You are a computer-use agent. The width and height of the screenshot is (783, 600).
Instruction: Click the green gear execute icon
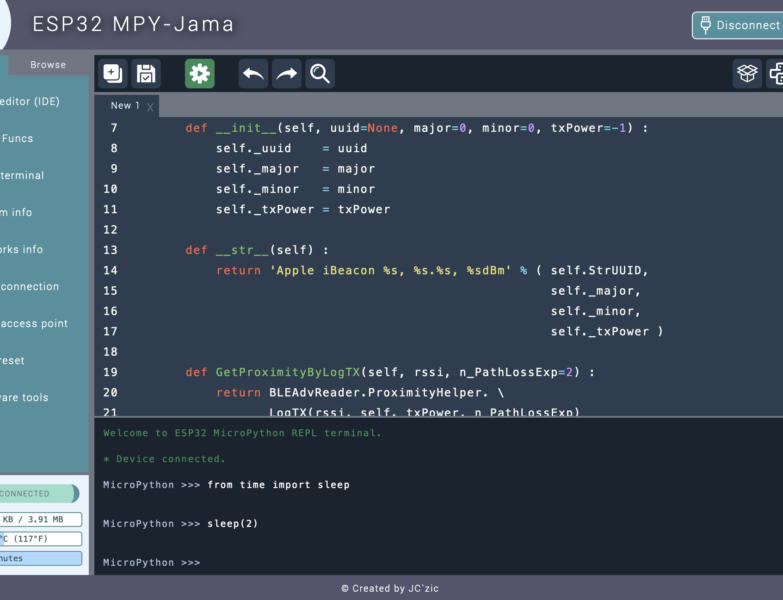[200, 73]
